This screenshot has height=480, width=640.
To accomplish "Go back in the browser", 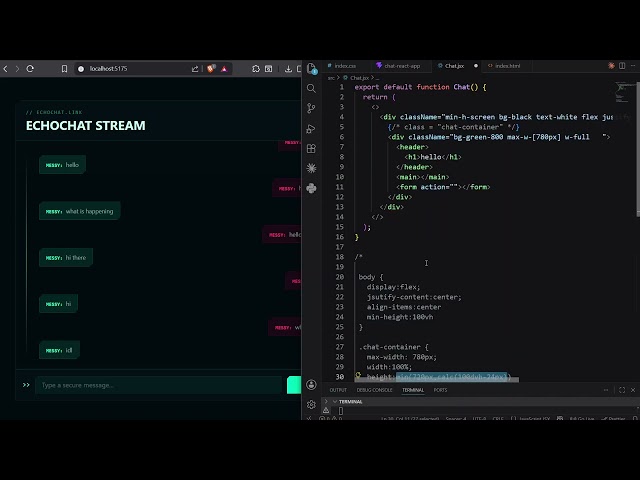I will tap(5, 69).
